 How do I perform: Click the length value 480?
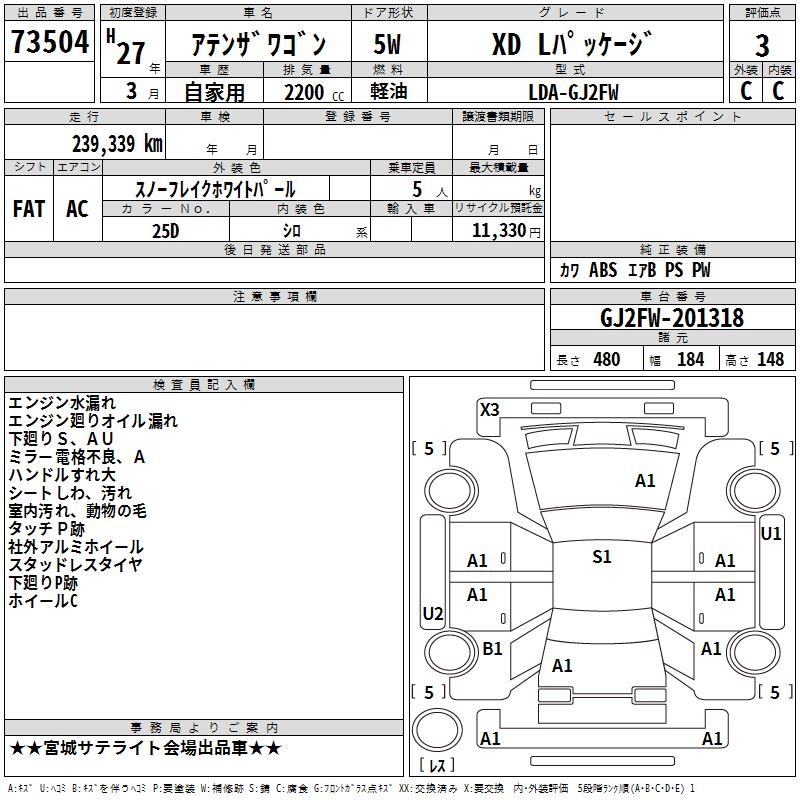point(607,360)
